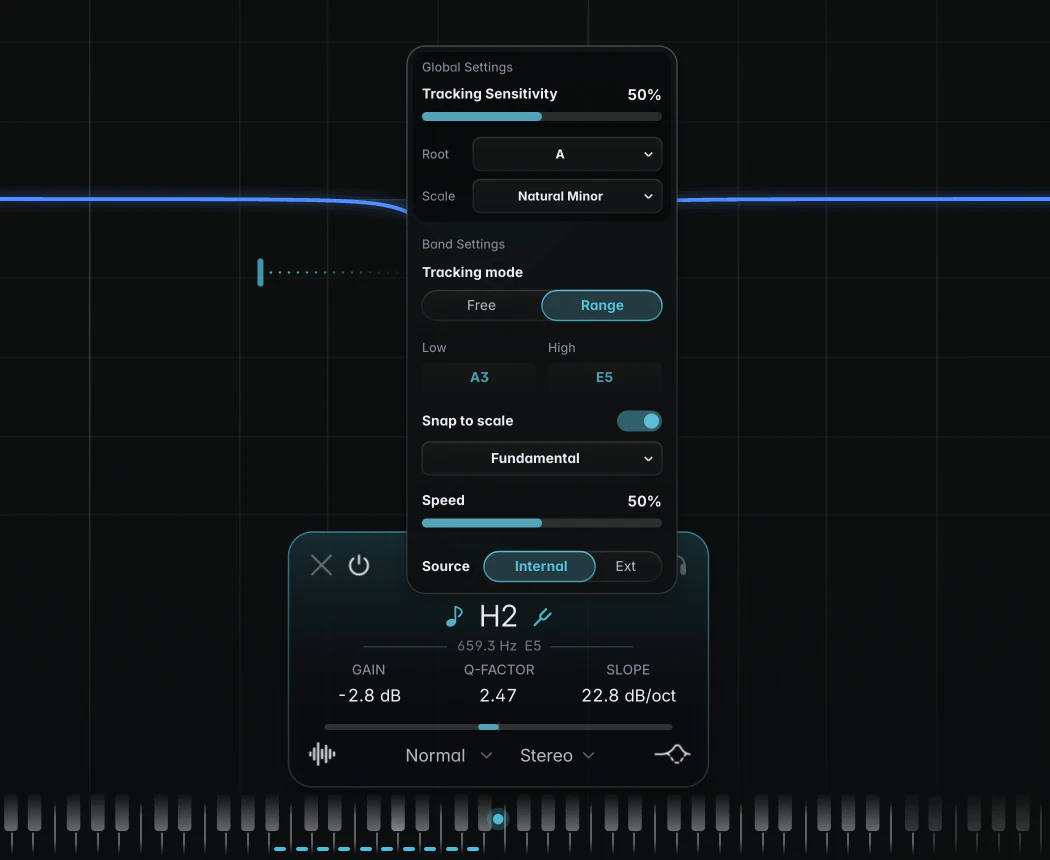The width and height of the screenshot is (1050, 860).
Task: Adjust the Speed slider
Action: 542,523
